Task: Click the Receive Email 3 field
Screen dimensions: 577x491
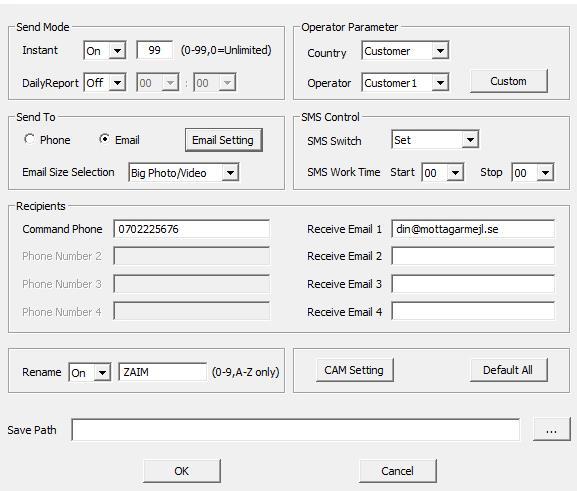Action: 473,284
